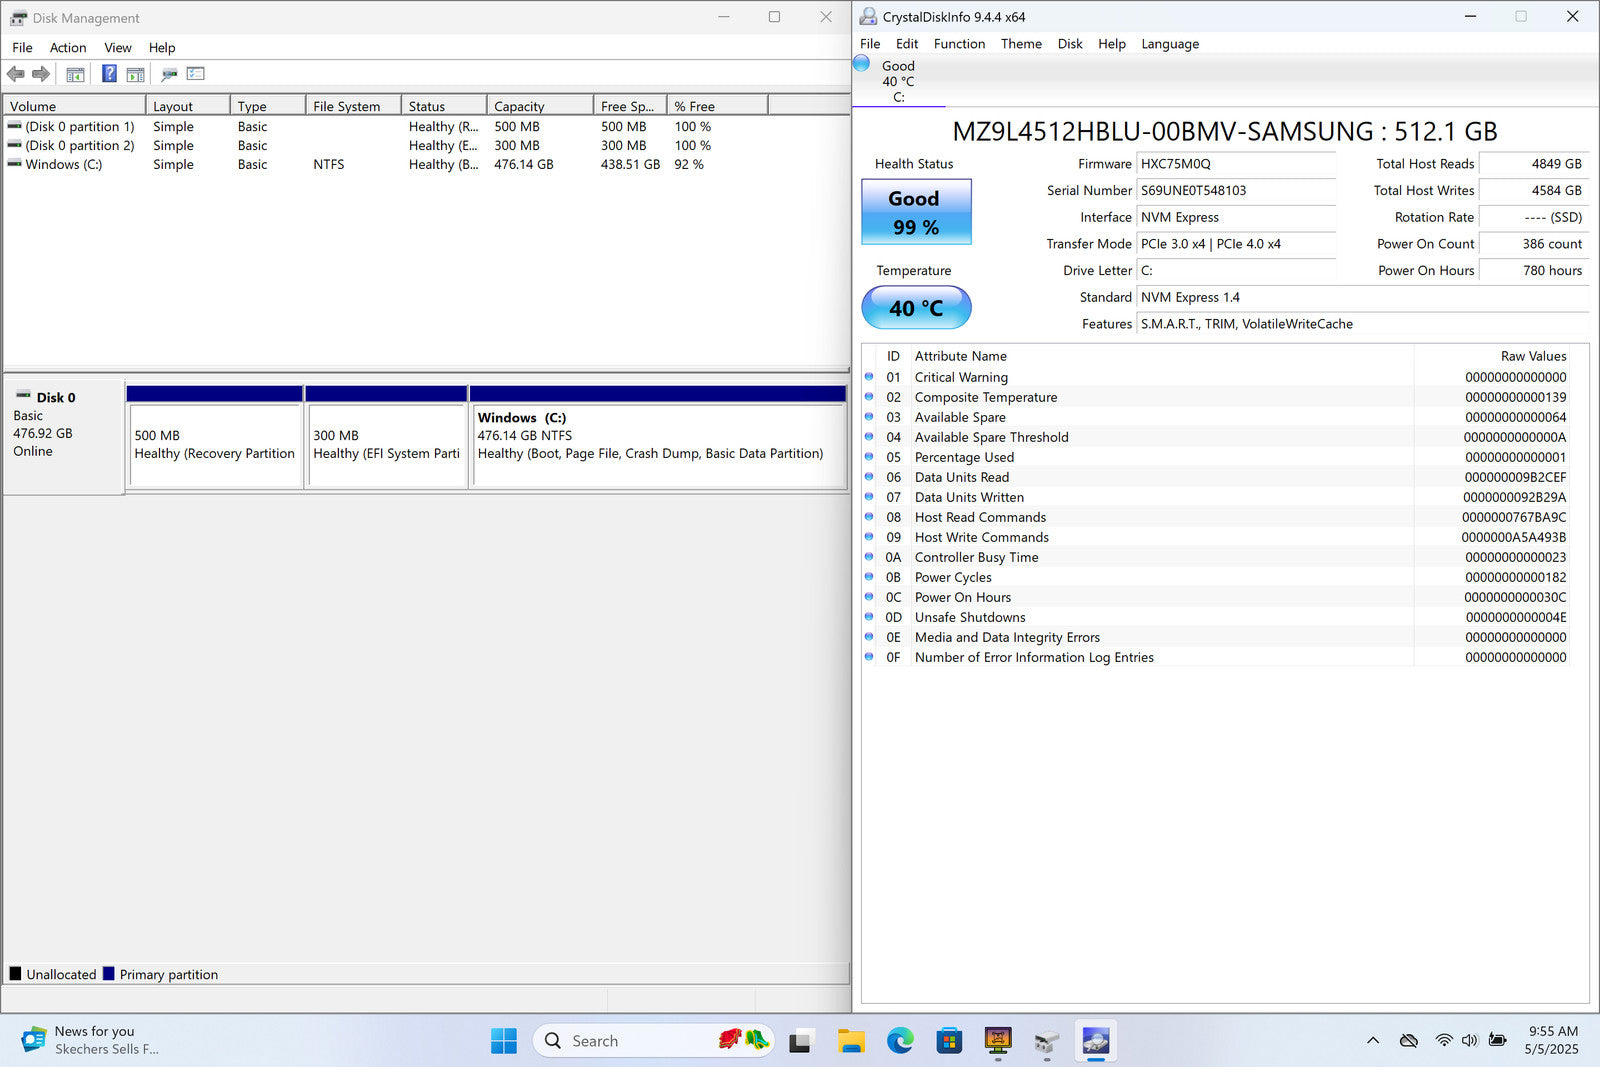
Task: Sort volumes by the Capacity column header
Action: click(x=538, y=106)
